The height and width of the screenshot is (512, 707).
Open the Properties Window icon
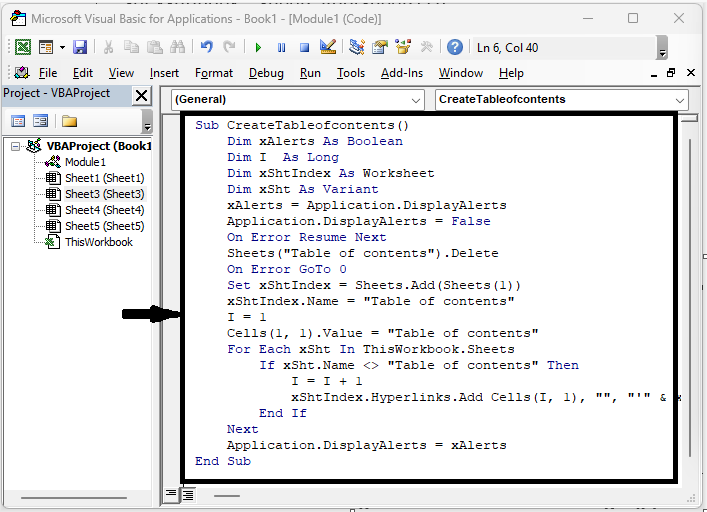tap(380, 47)
